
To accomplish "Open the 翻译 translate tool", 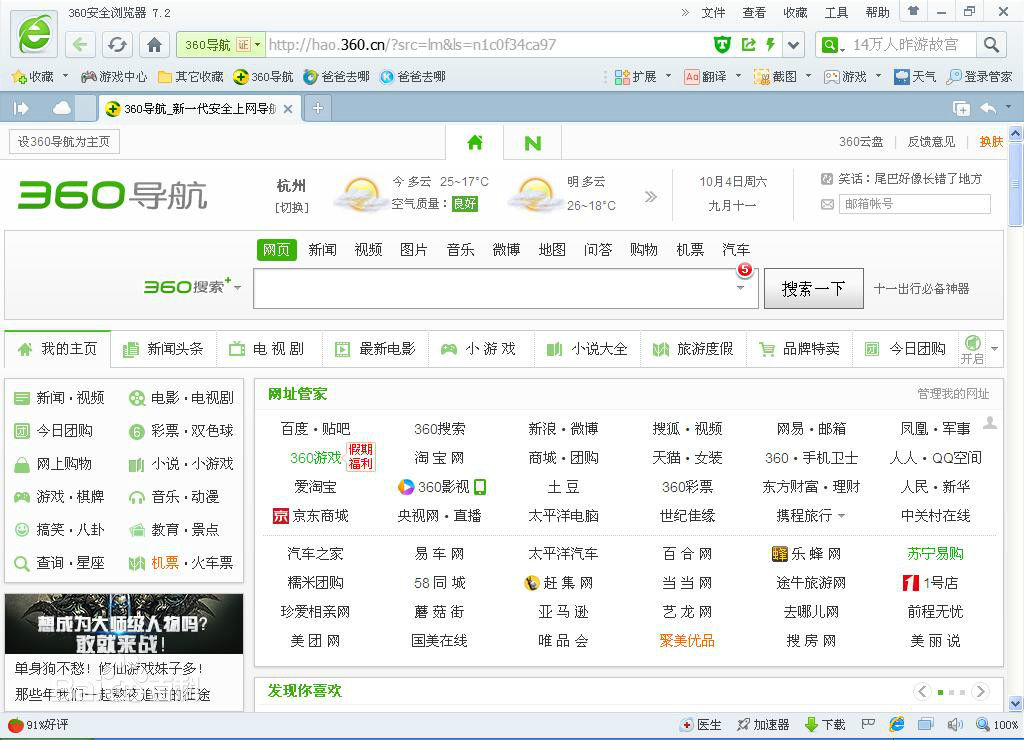I will click(x=712, y=76).
